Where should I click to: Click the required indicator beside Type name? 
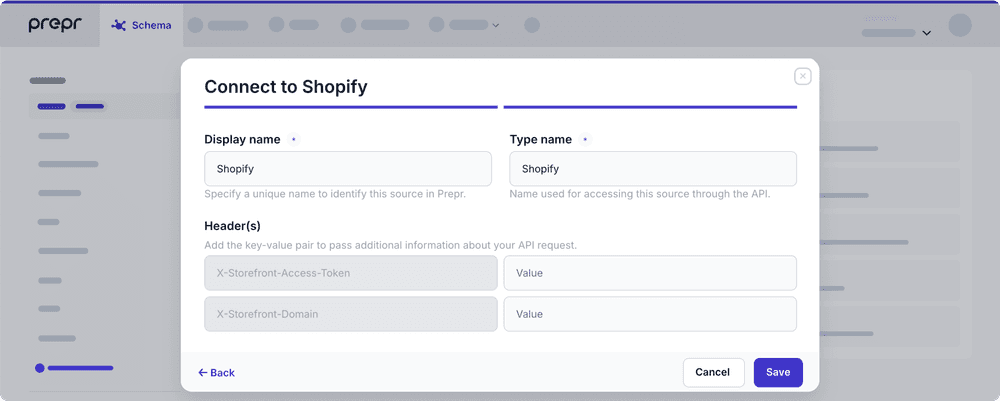point(585,140)
